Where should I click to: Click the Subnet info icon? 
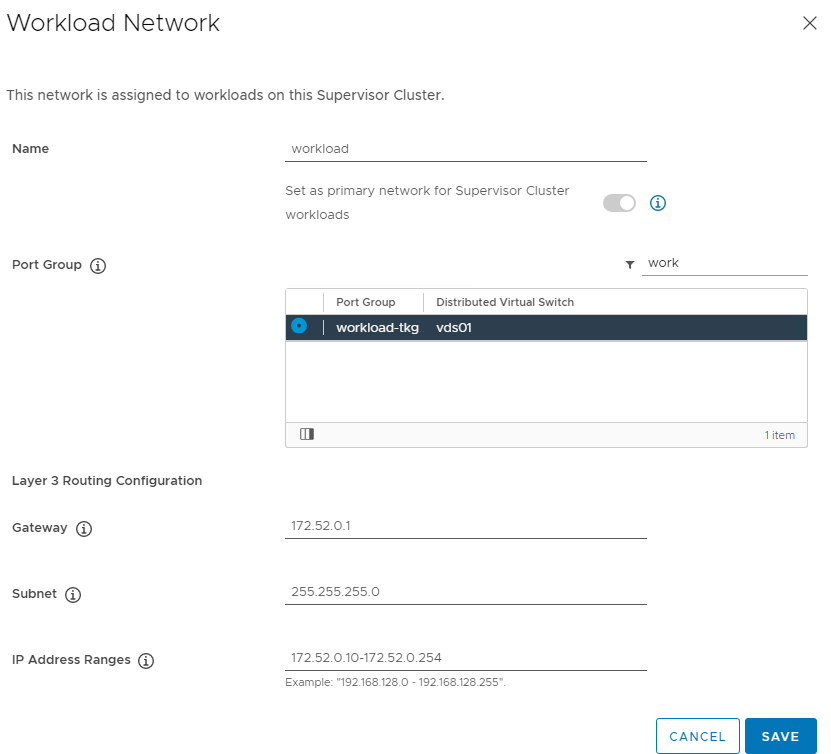click(x=73, y=595)
